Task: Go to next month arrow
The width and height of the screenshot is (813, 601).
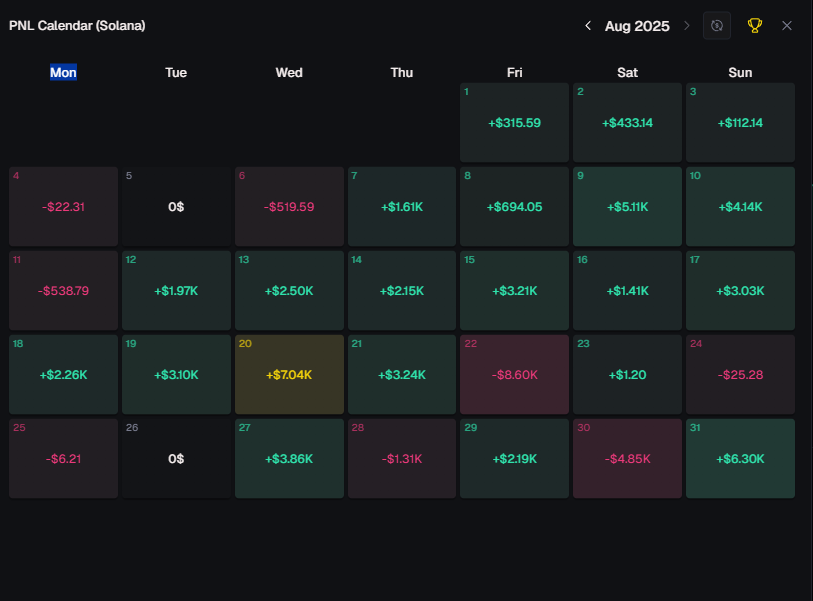Action: (686, 25)
